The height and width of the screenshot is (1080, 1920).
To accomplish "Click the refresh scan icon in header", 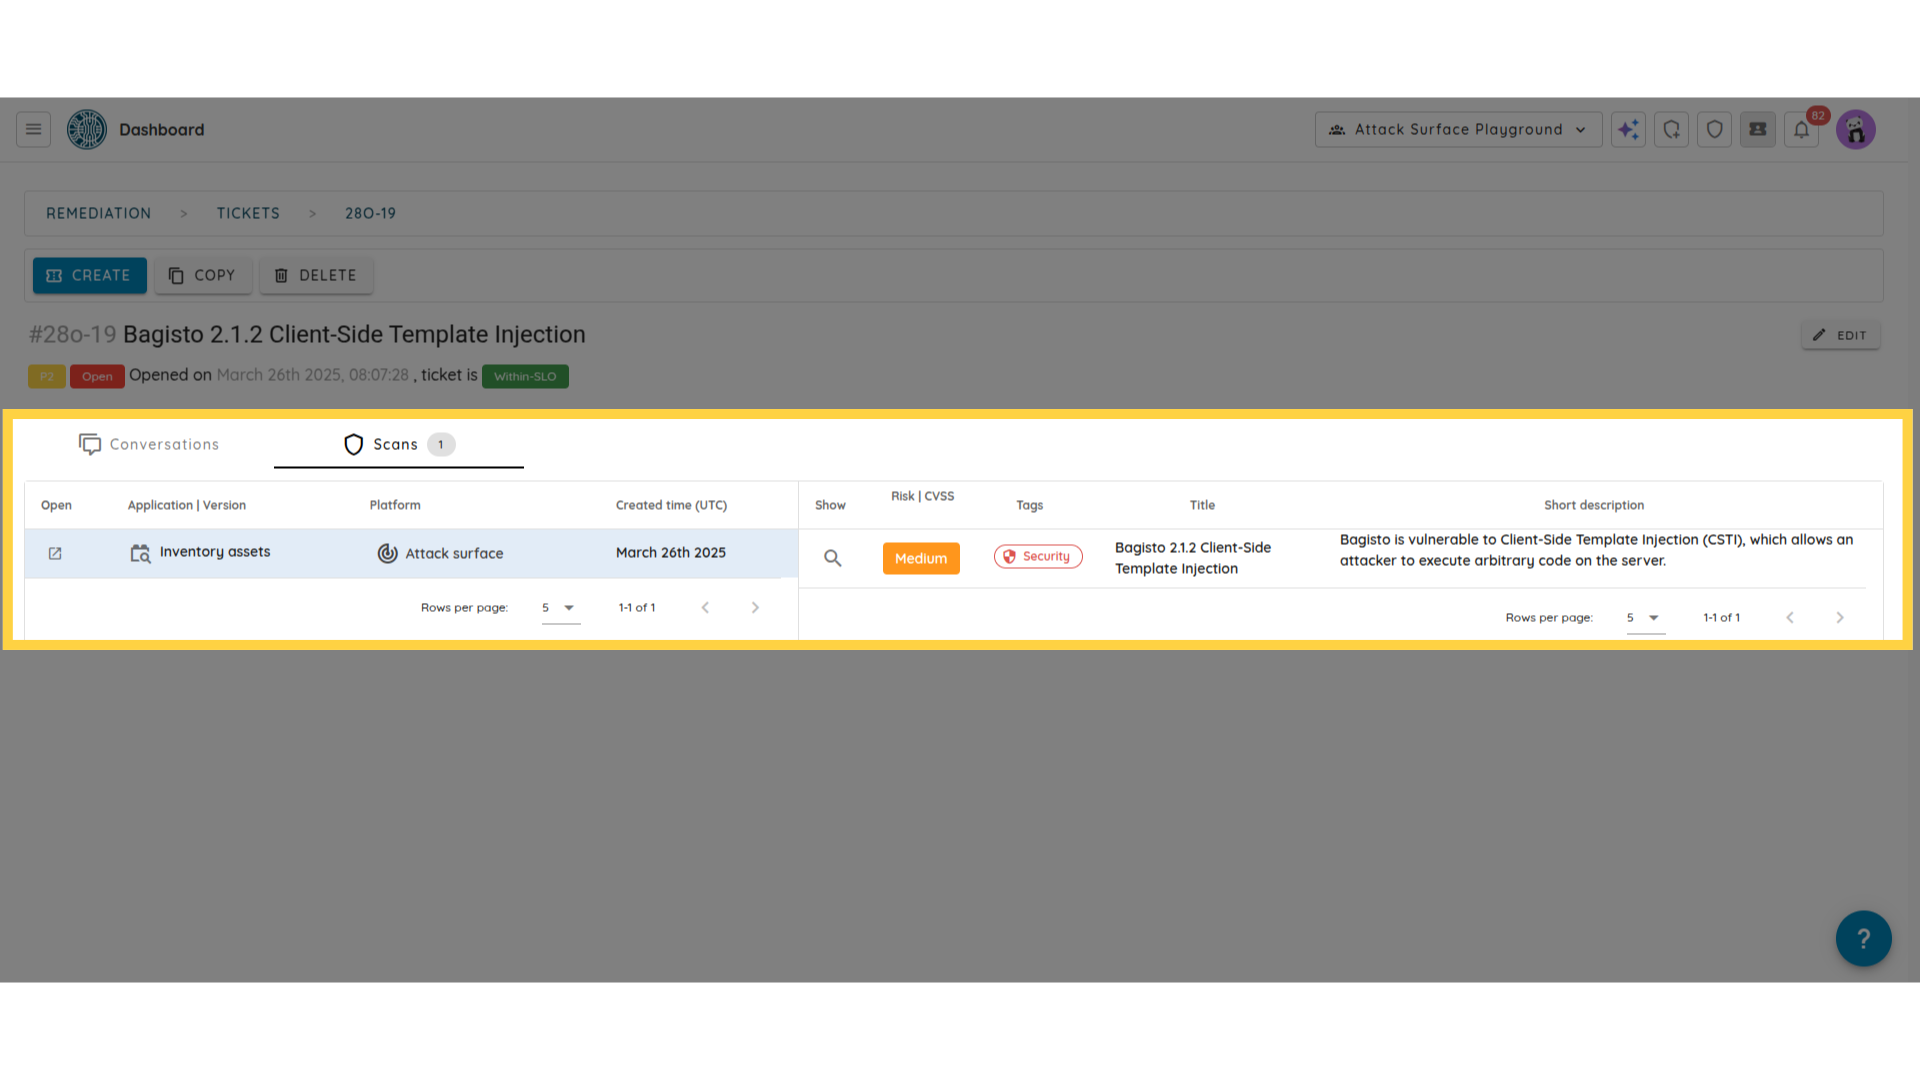I will point(1671,129).
